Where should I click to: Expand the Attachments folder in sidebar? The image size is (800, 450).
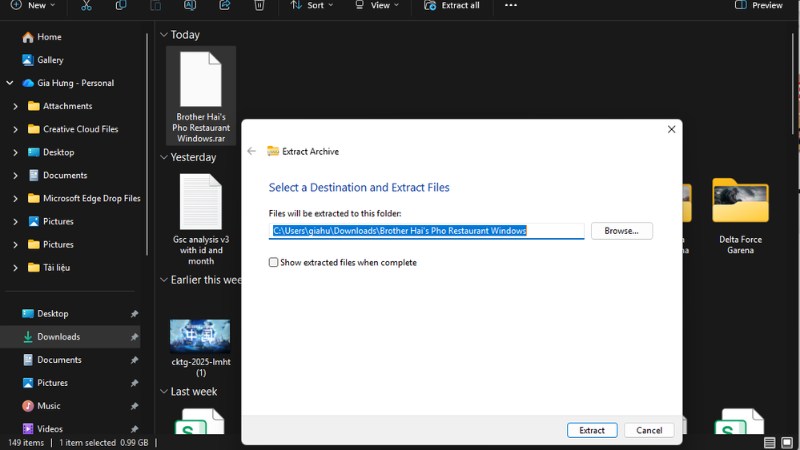click(x=15, y=106)
